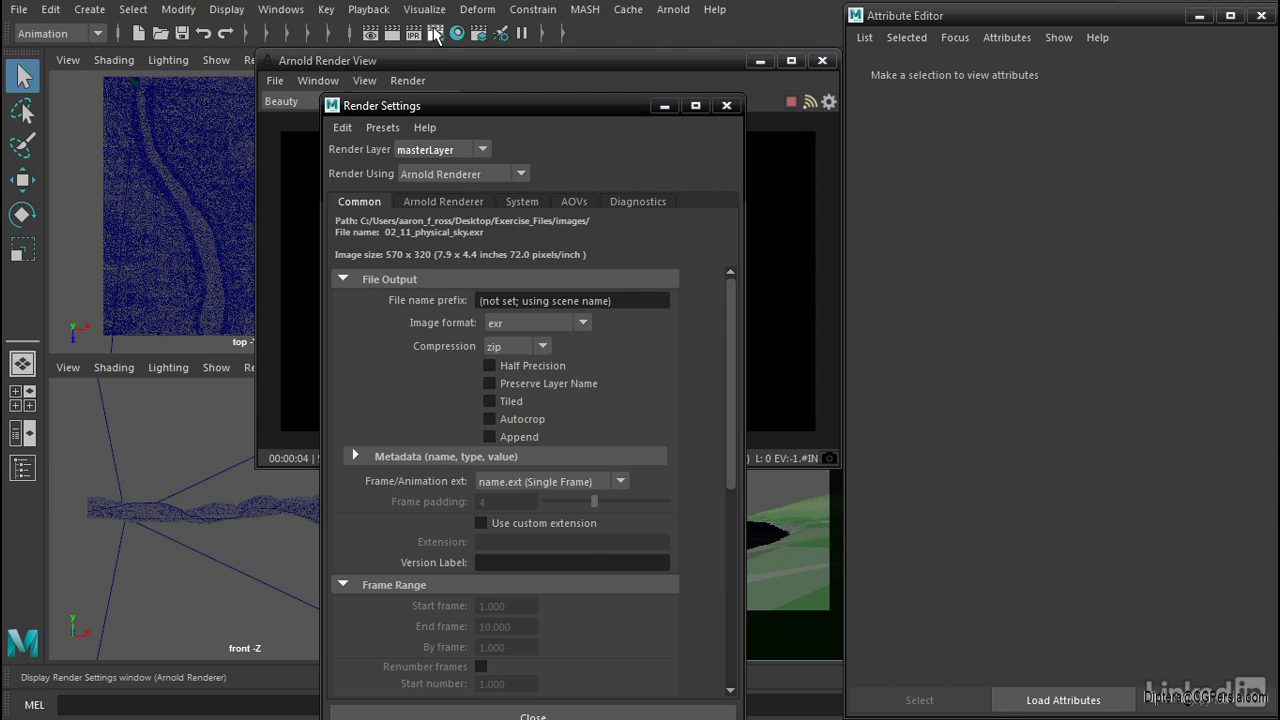The width and height of the screenshot is (1280, 720).
Task: Collapse the File Output section
Action: (x=343, y=279)
